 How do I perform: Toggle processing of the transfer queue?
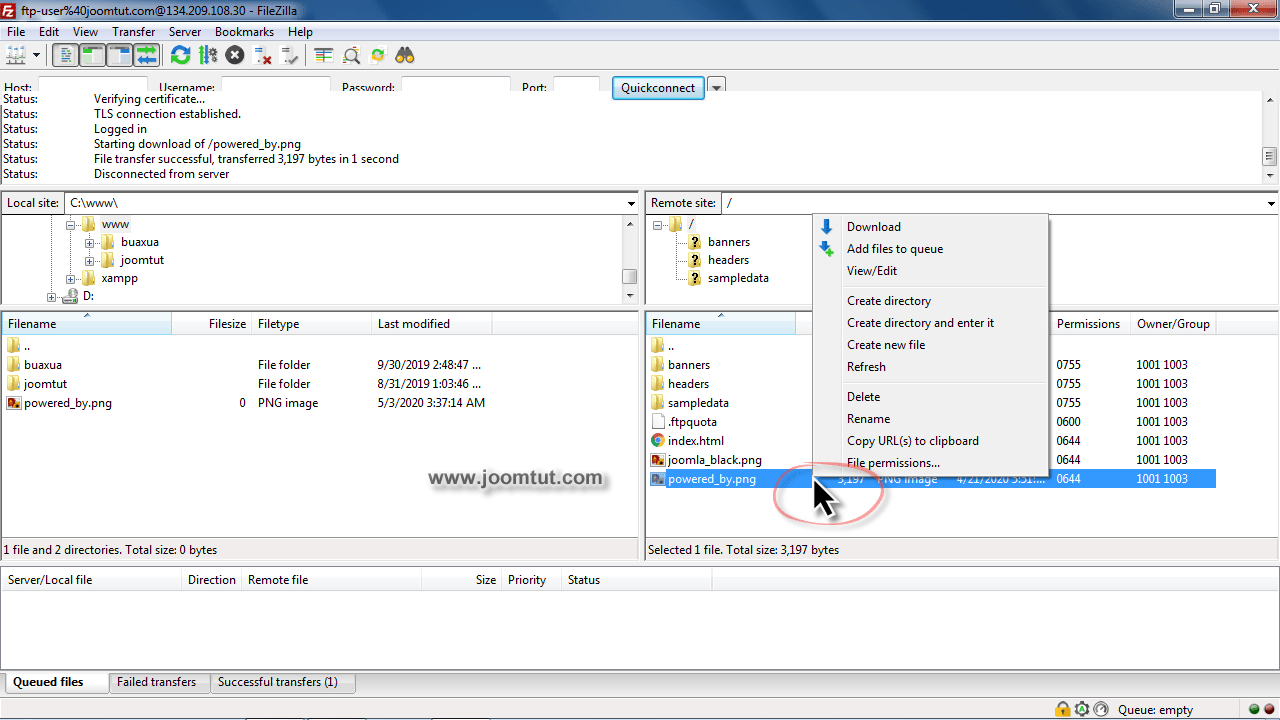[208, 55]
